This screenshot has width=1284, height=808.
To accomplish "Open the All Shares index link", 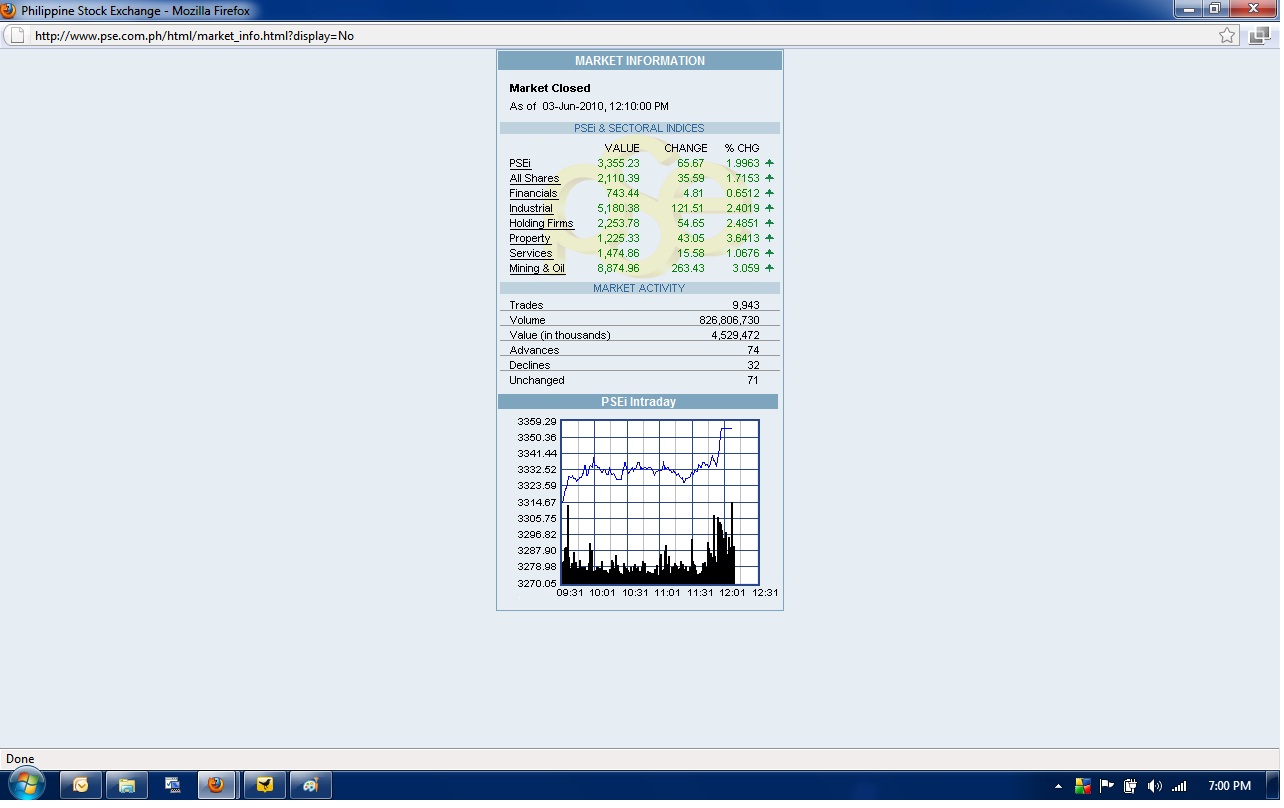I will (x=534, y=179).
